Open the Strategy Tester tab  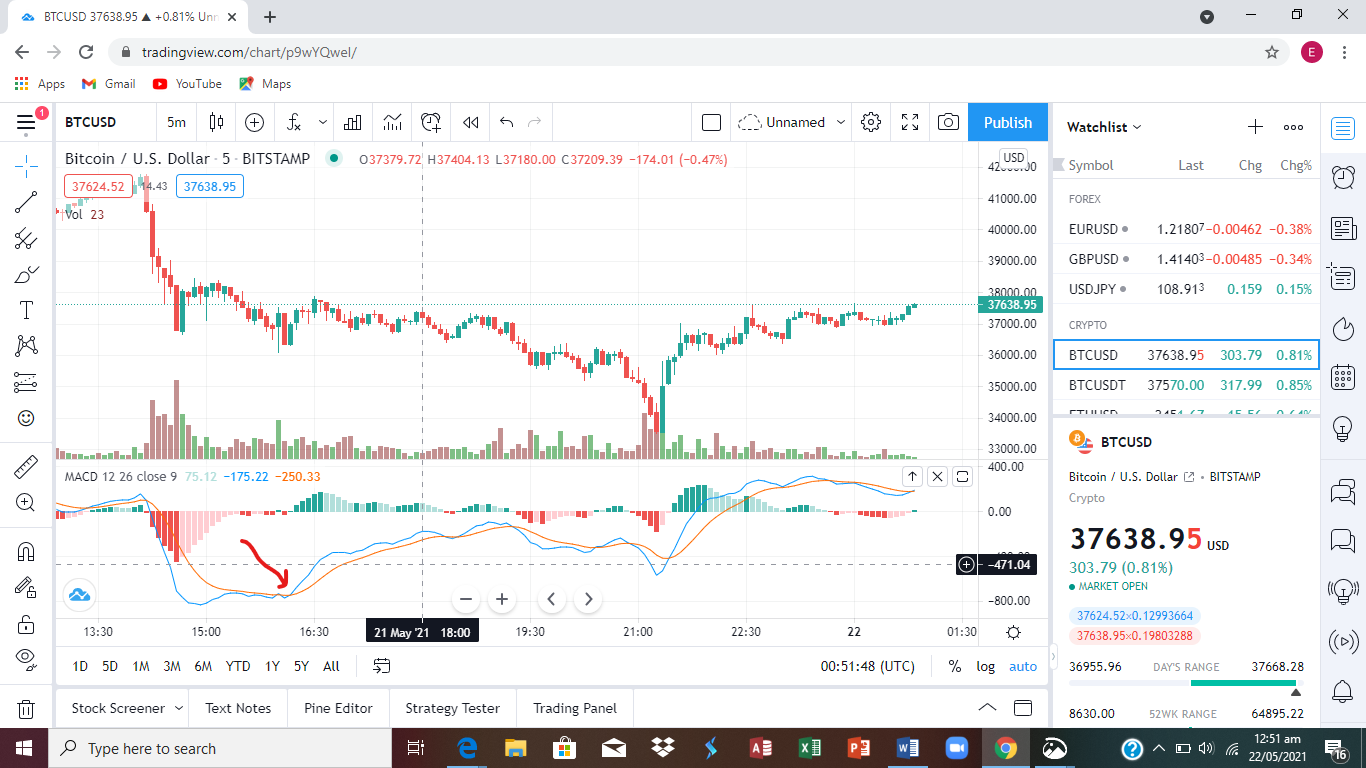[452, 708]
